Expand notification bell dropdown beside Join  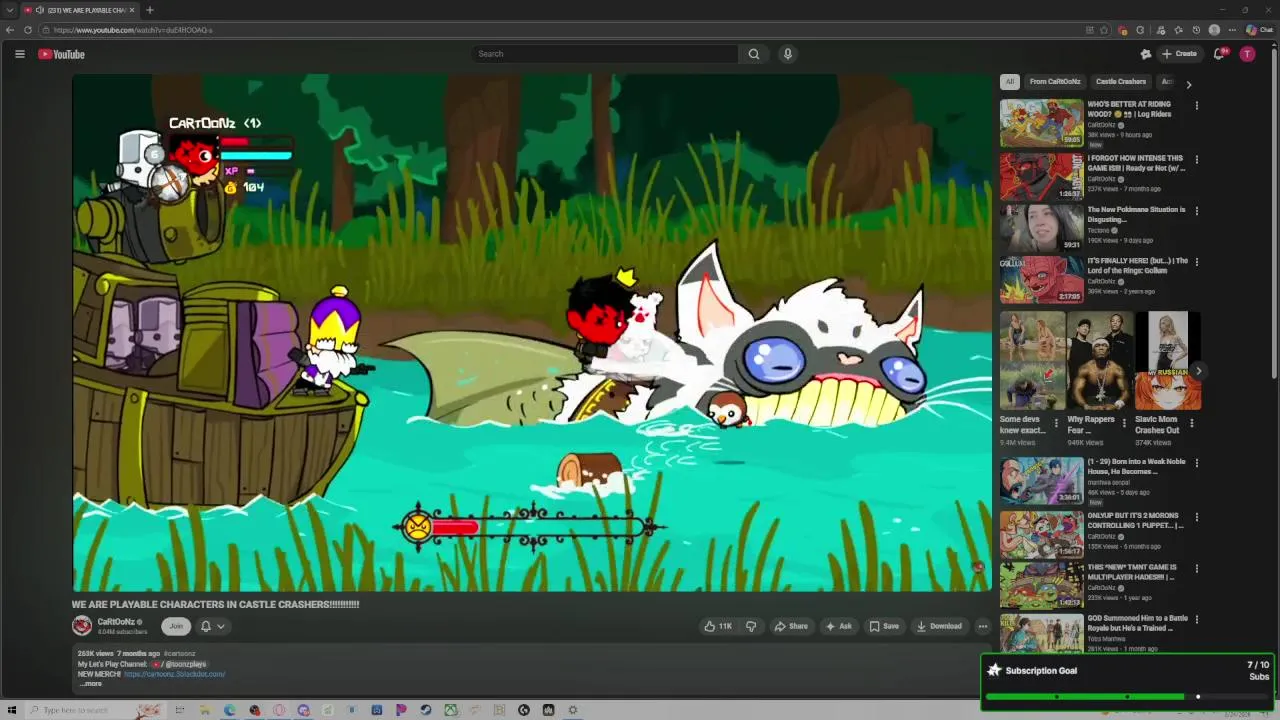click(213, 626)
